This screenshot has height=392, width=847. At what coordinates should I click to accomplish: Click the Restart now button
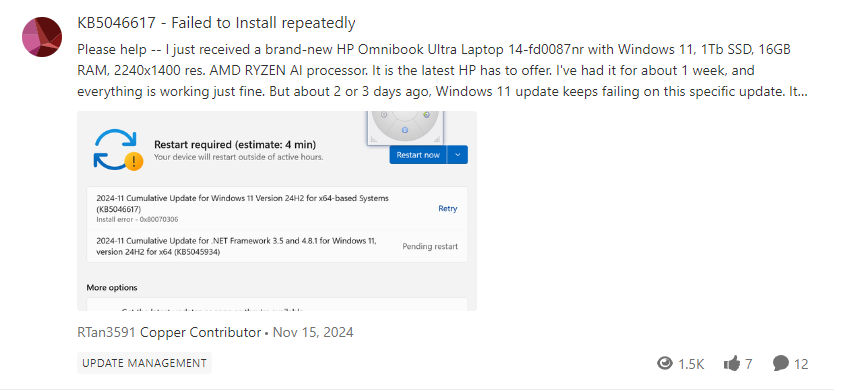[x=418, y=155]
